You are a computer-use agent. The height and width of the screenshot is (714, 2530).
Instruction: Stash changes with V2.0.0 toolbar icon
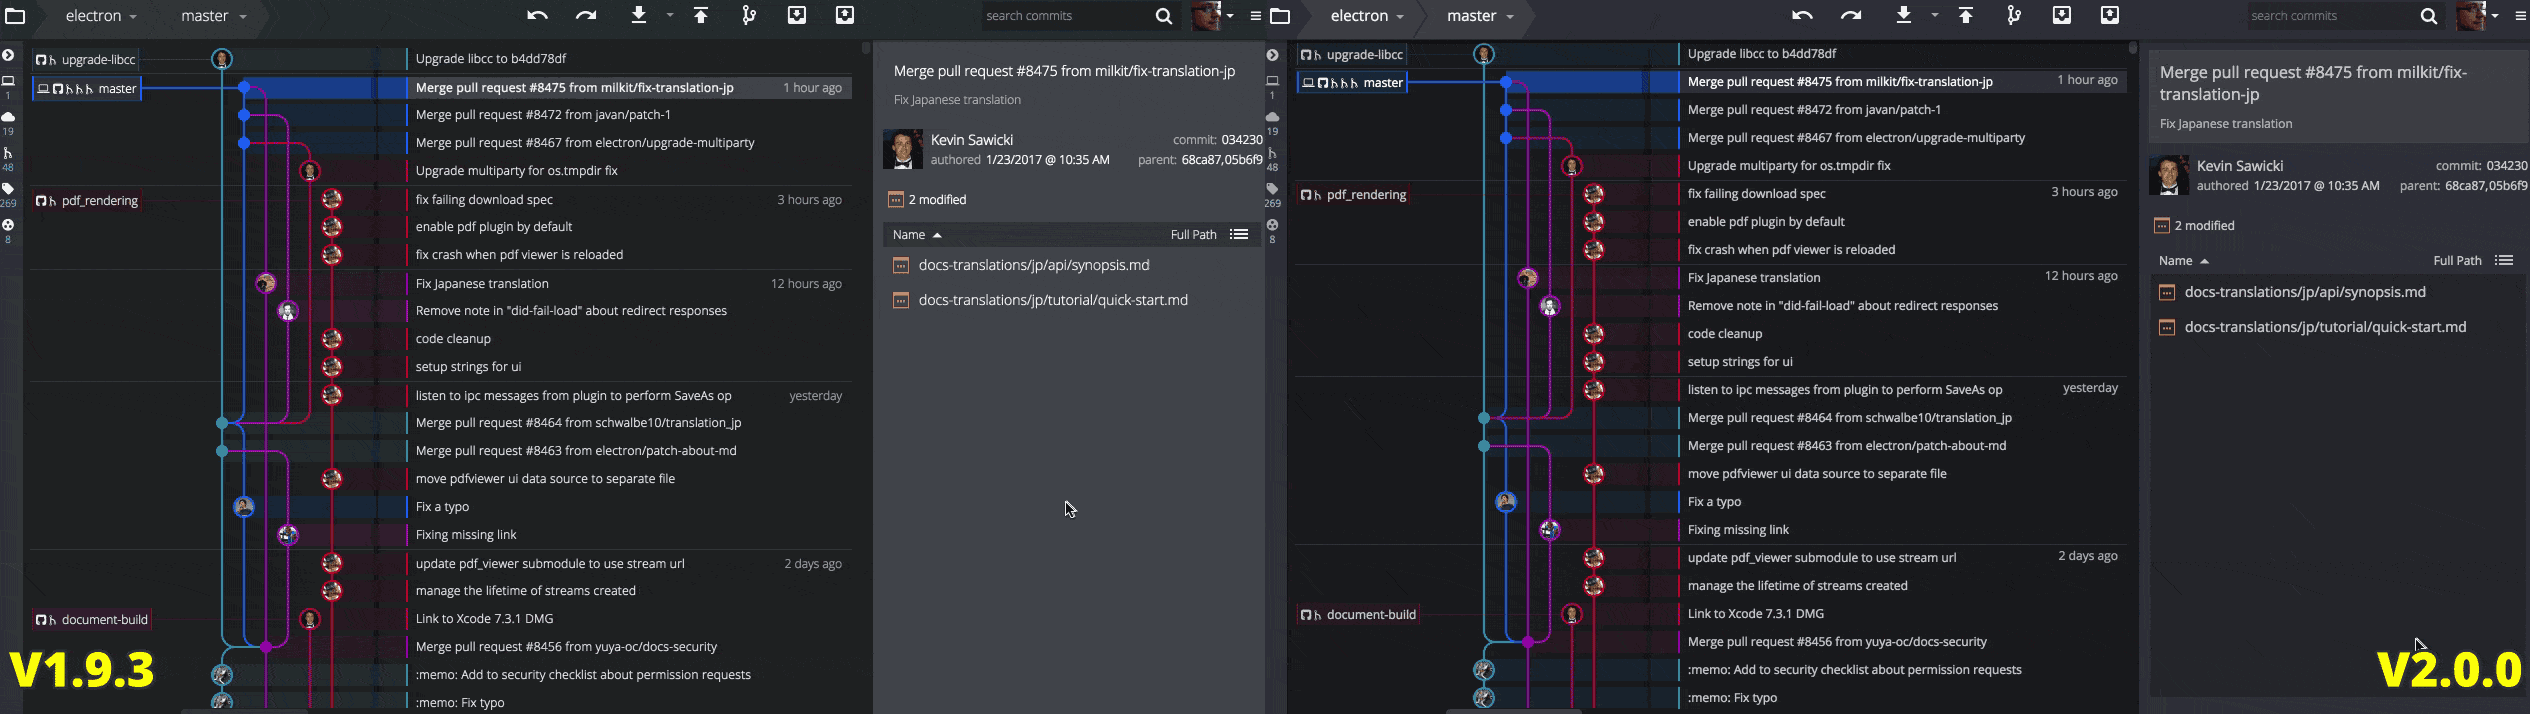click(x=2062, y=15)
